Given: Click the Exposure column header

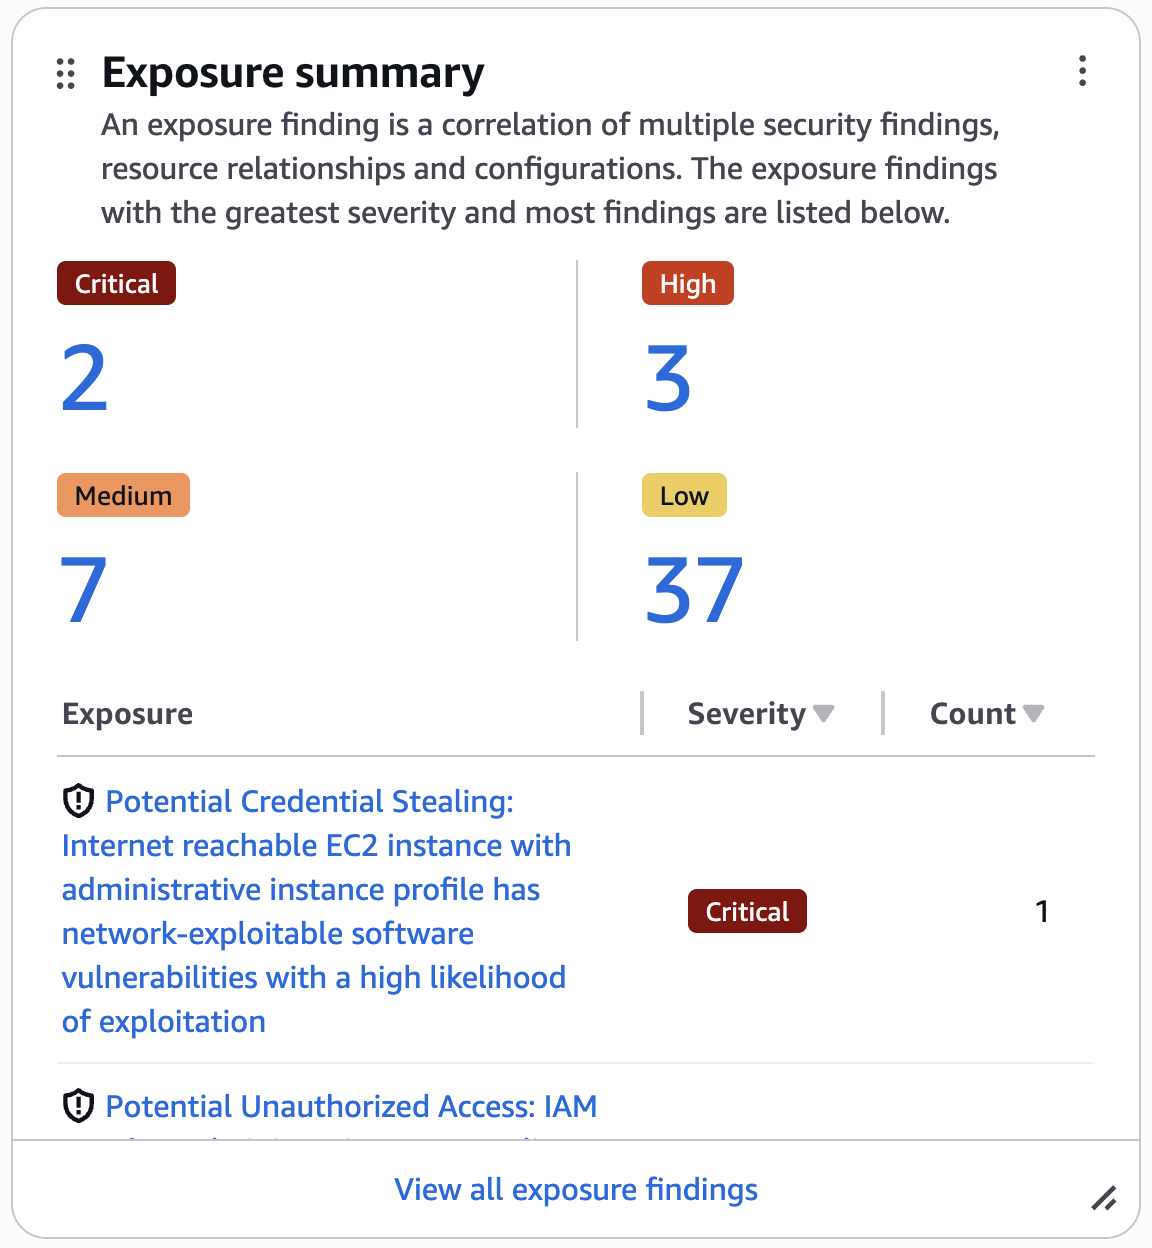Looking at the screenshot, I should click(127, 713).
